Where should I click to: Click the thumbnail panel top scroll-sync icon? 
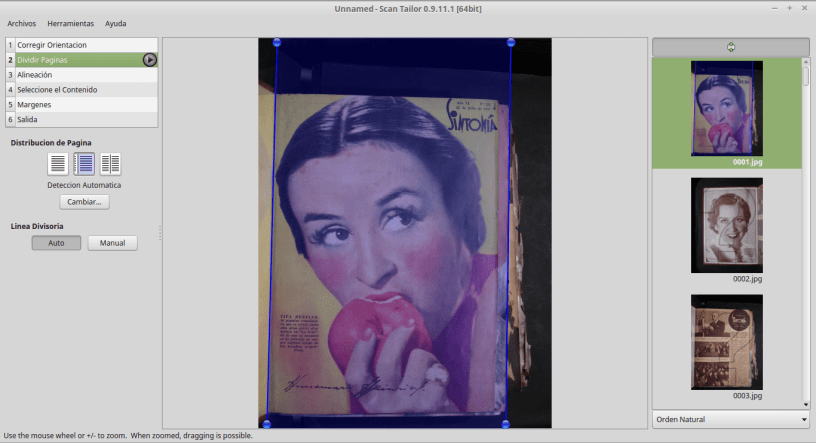731,47
